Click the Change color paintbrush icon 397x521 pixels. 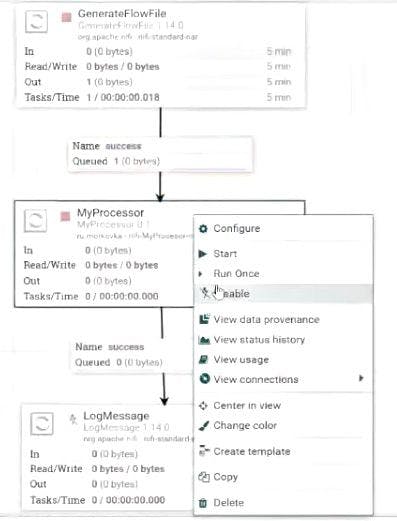click(204, 426)
